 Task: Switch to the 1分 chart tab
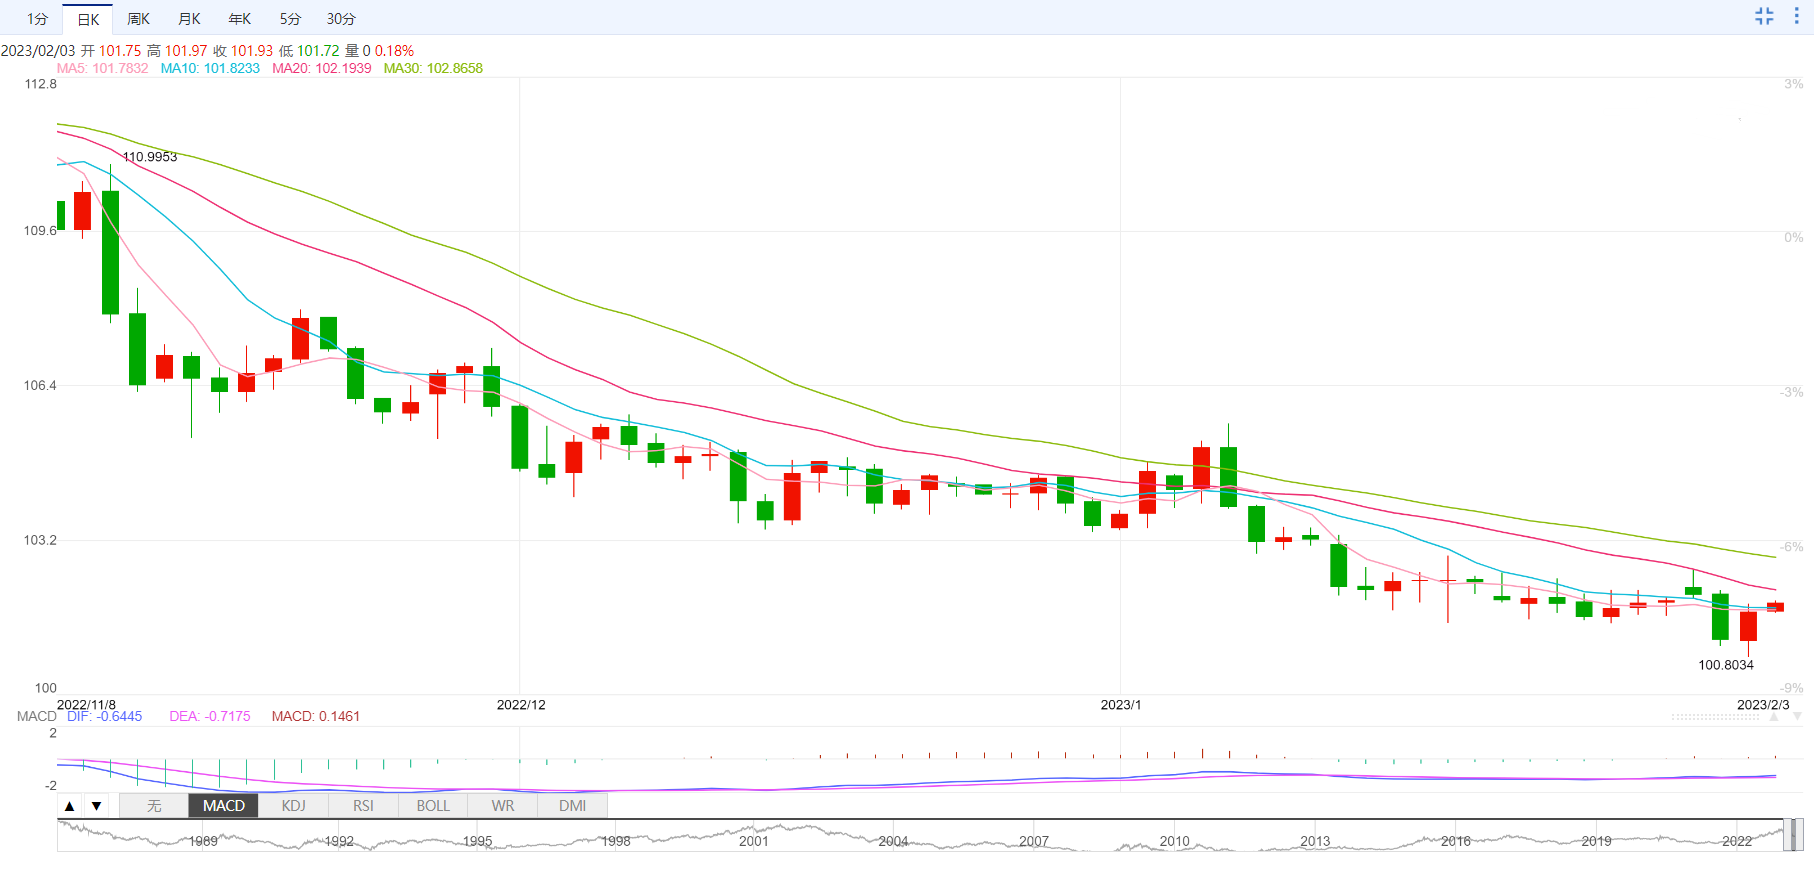tap(37, 19)
